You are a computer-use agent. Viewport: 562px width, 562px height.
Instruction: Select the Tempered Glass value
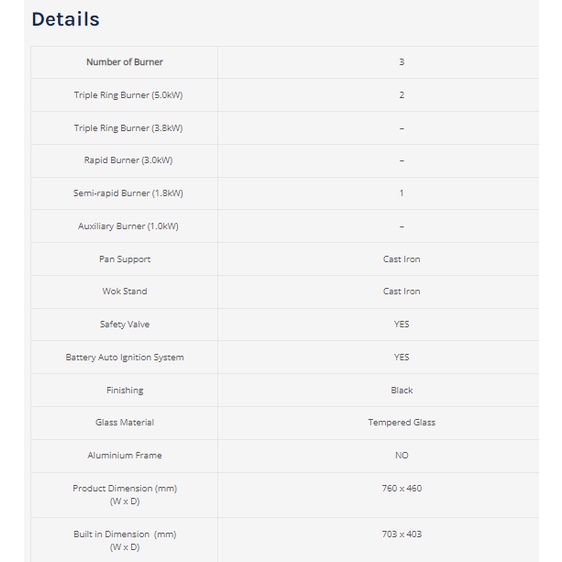coord(402,423)
